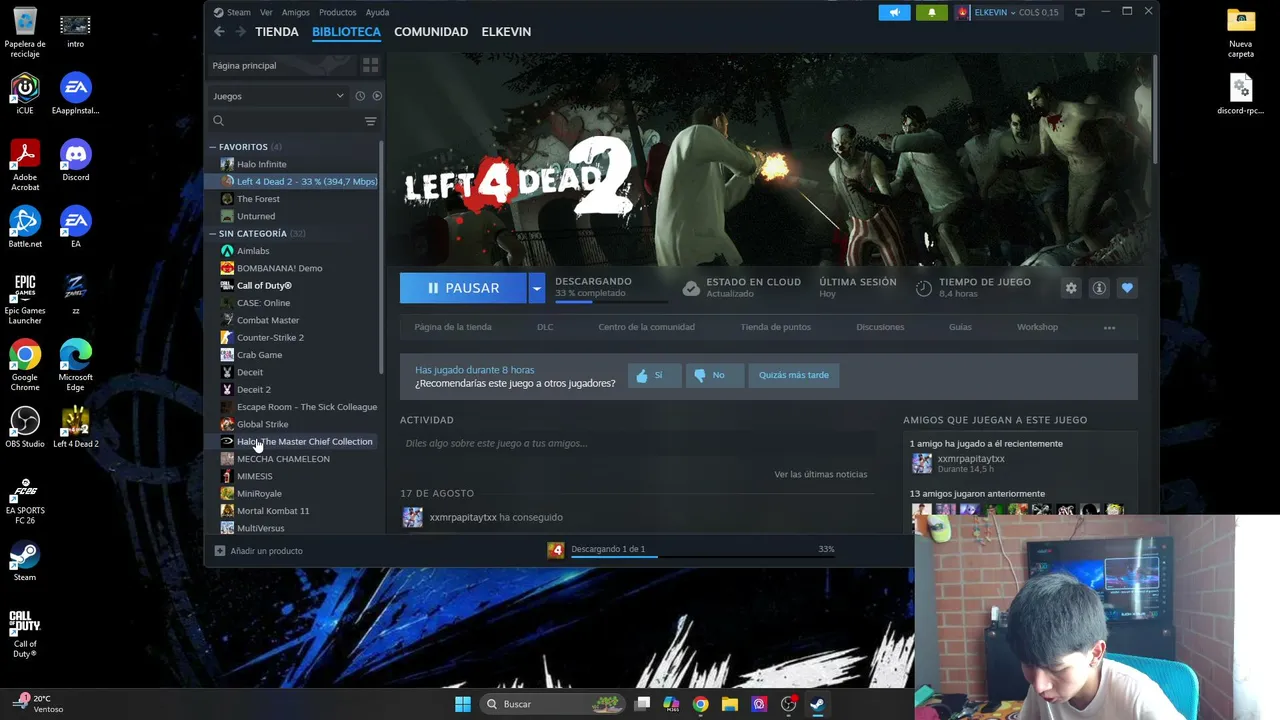Collapse the Sin categoría section
This screenshot has width=1280, height=720.
tap(212, 234)
